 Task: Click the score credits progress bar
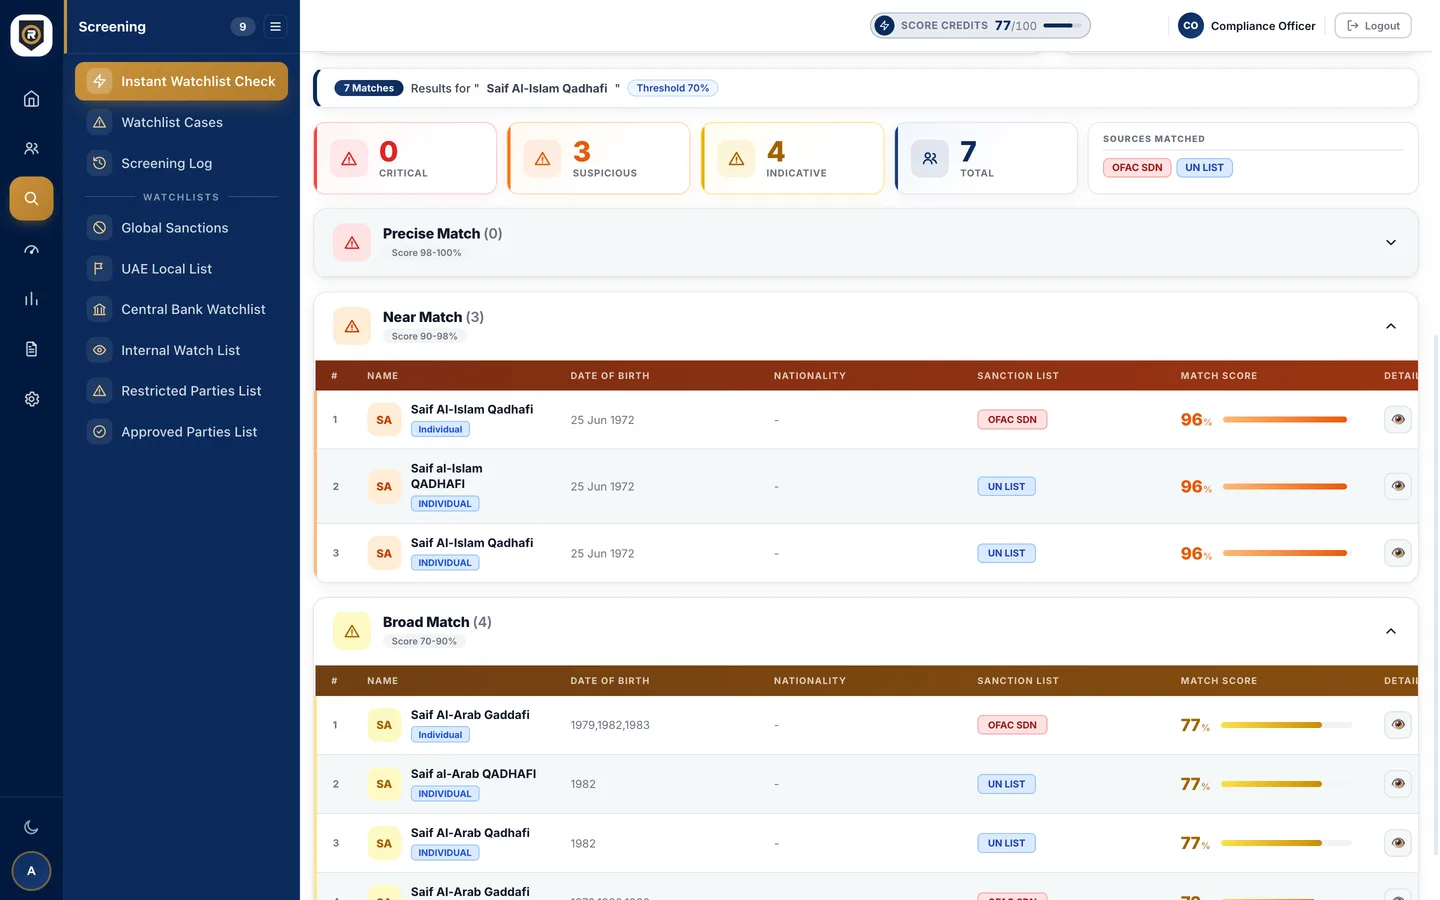1062,26
